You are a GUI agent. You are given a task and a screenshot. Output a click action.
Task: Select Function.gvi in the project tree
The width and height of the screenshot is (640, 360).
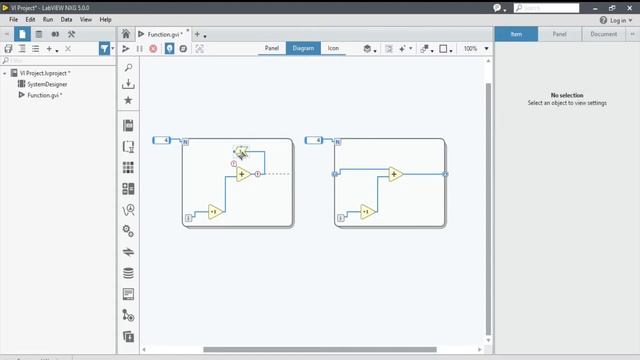pos(44,95)
